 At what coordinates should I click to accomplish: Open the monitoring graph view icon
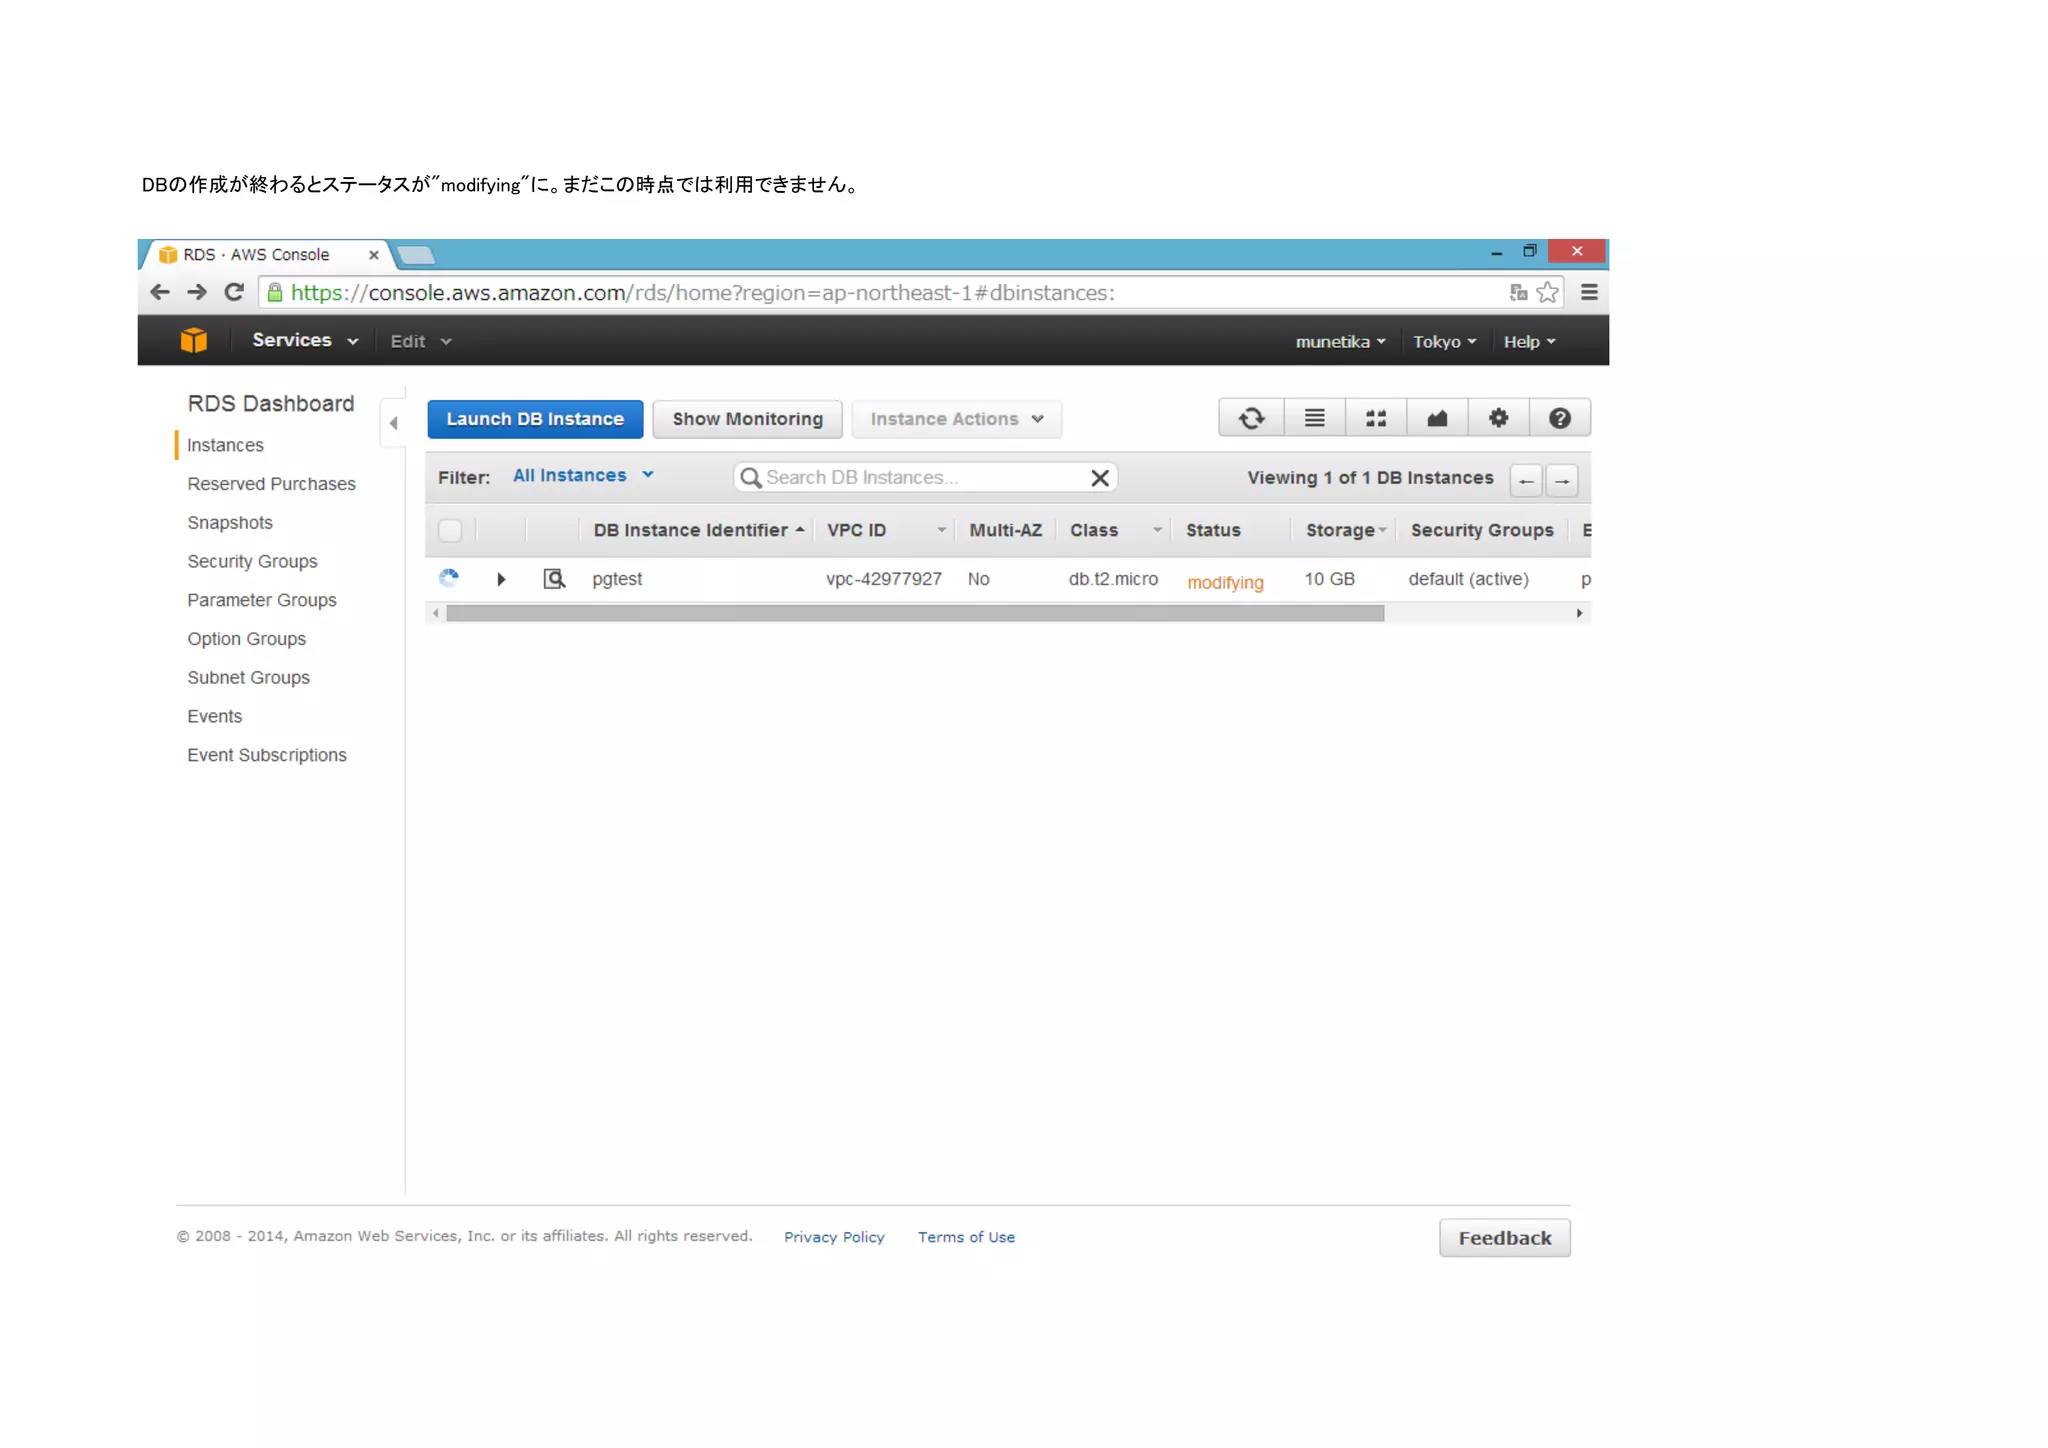(1437, 418)
